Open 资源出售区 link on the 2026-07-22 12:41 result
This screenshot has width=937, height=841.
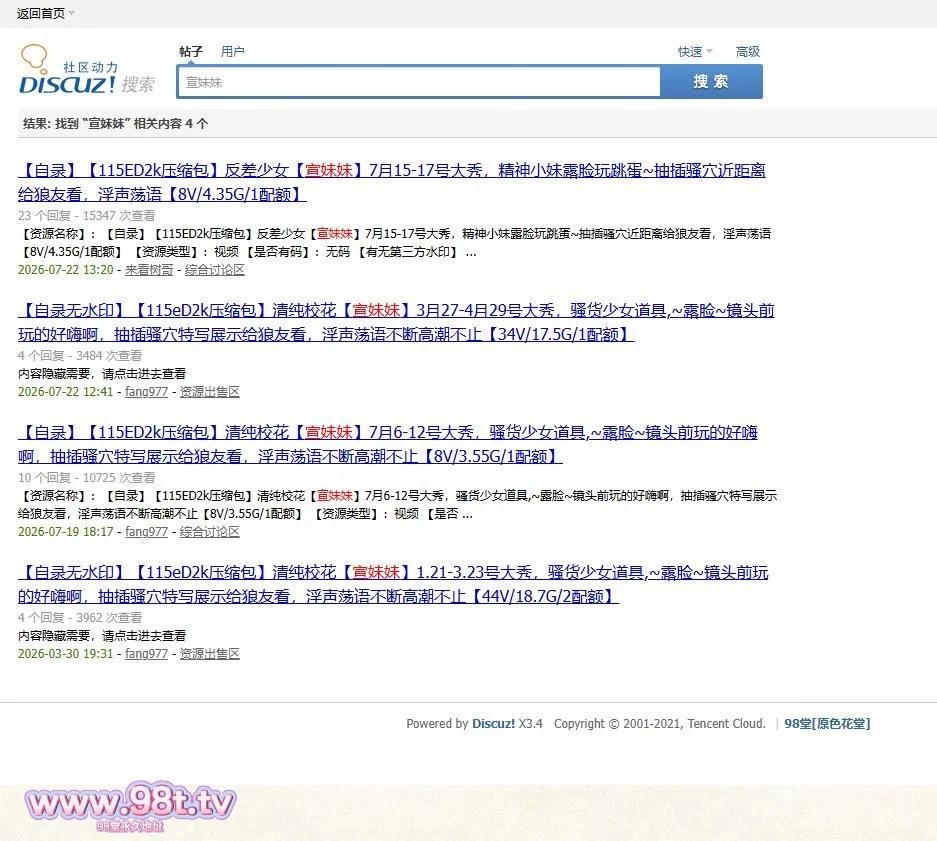point(210,392)
